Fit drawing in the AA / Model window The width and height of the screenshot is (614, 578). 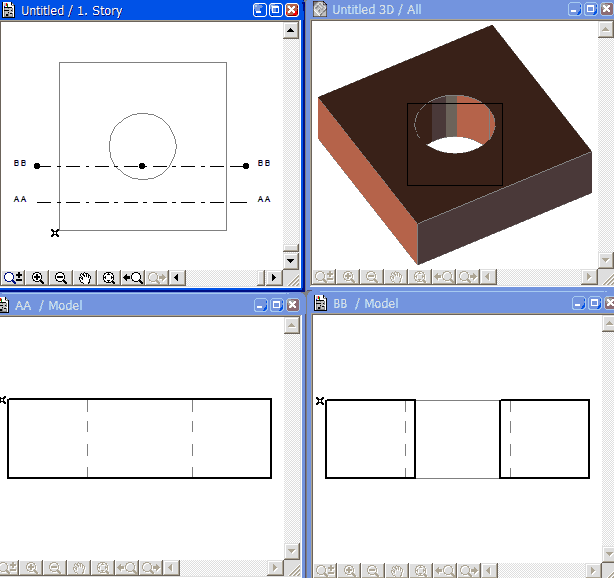pyautogui.click(x=103, y=567)
